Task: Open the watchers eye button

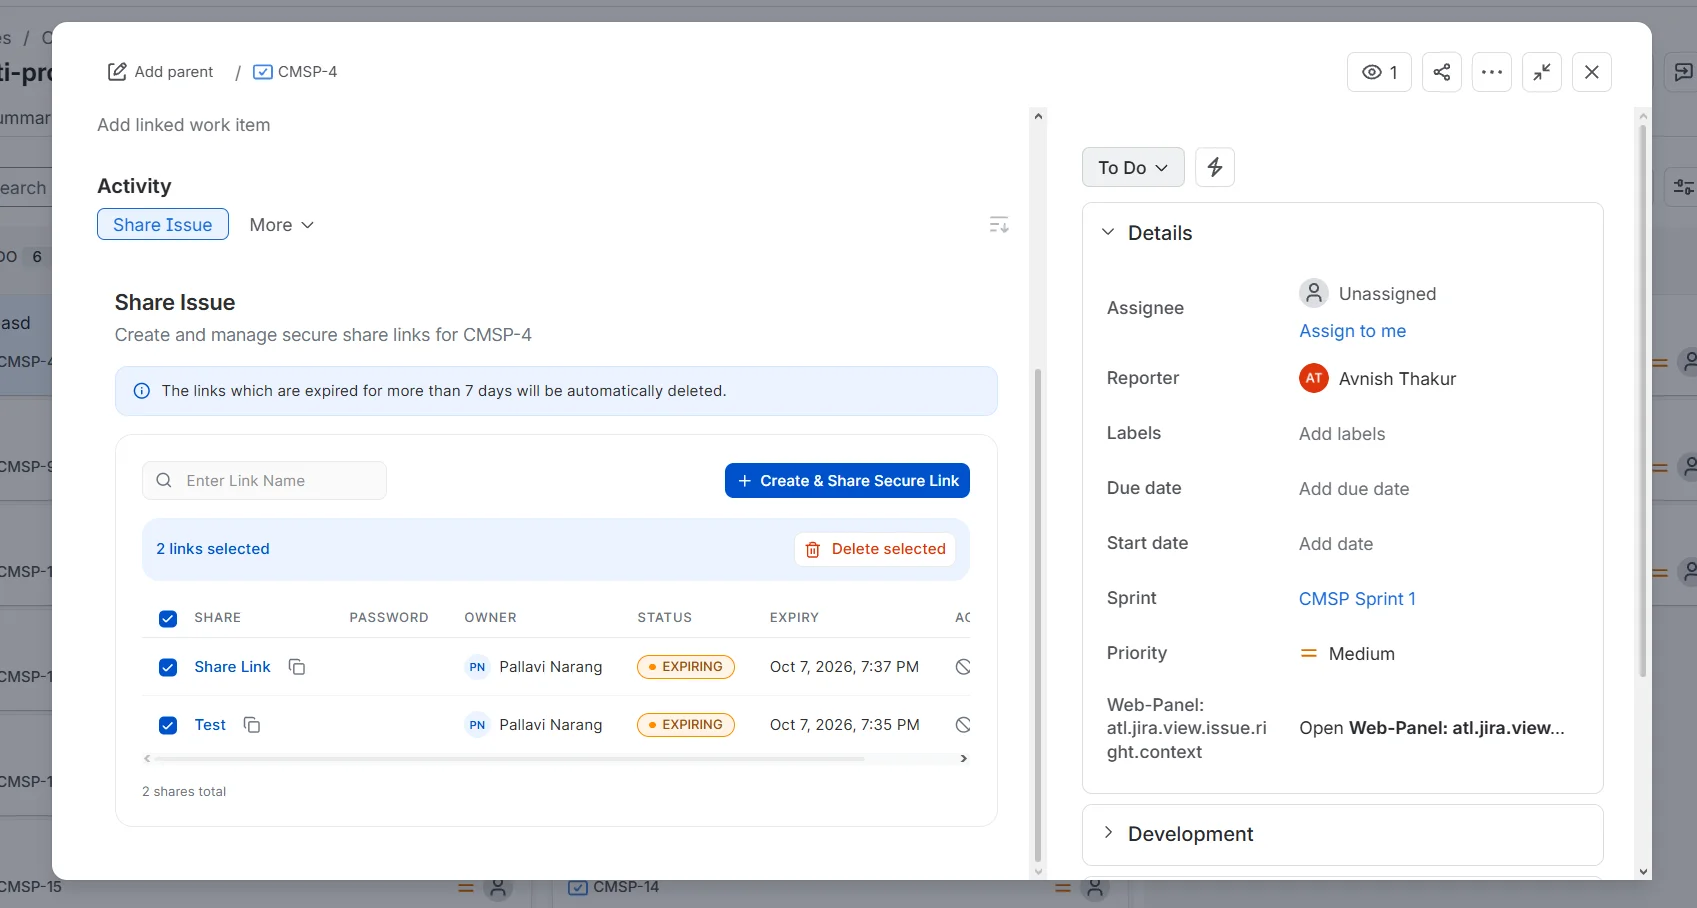Action: click(1379, 72)
